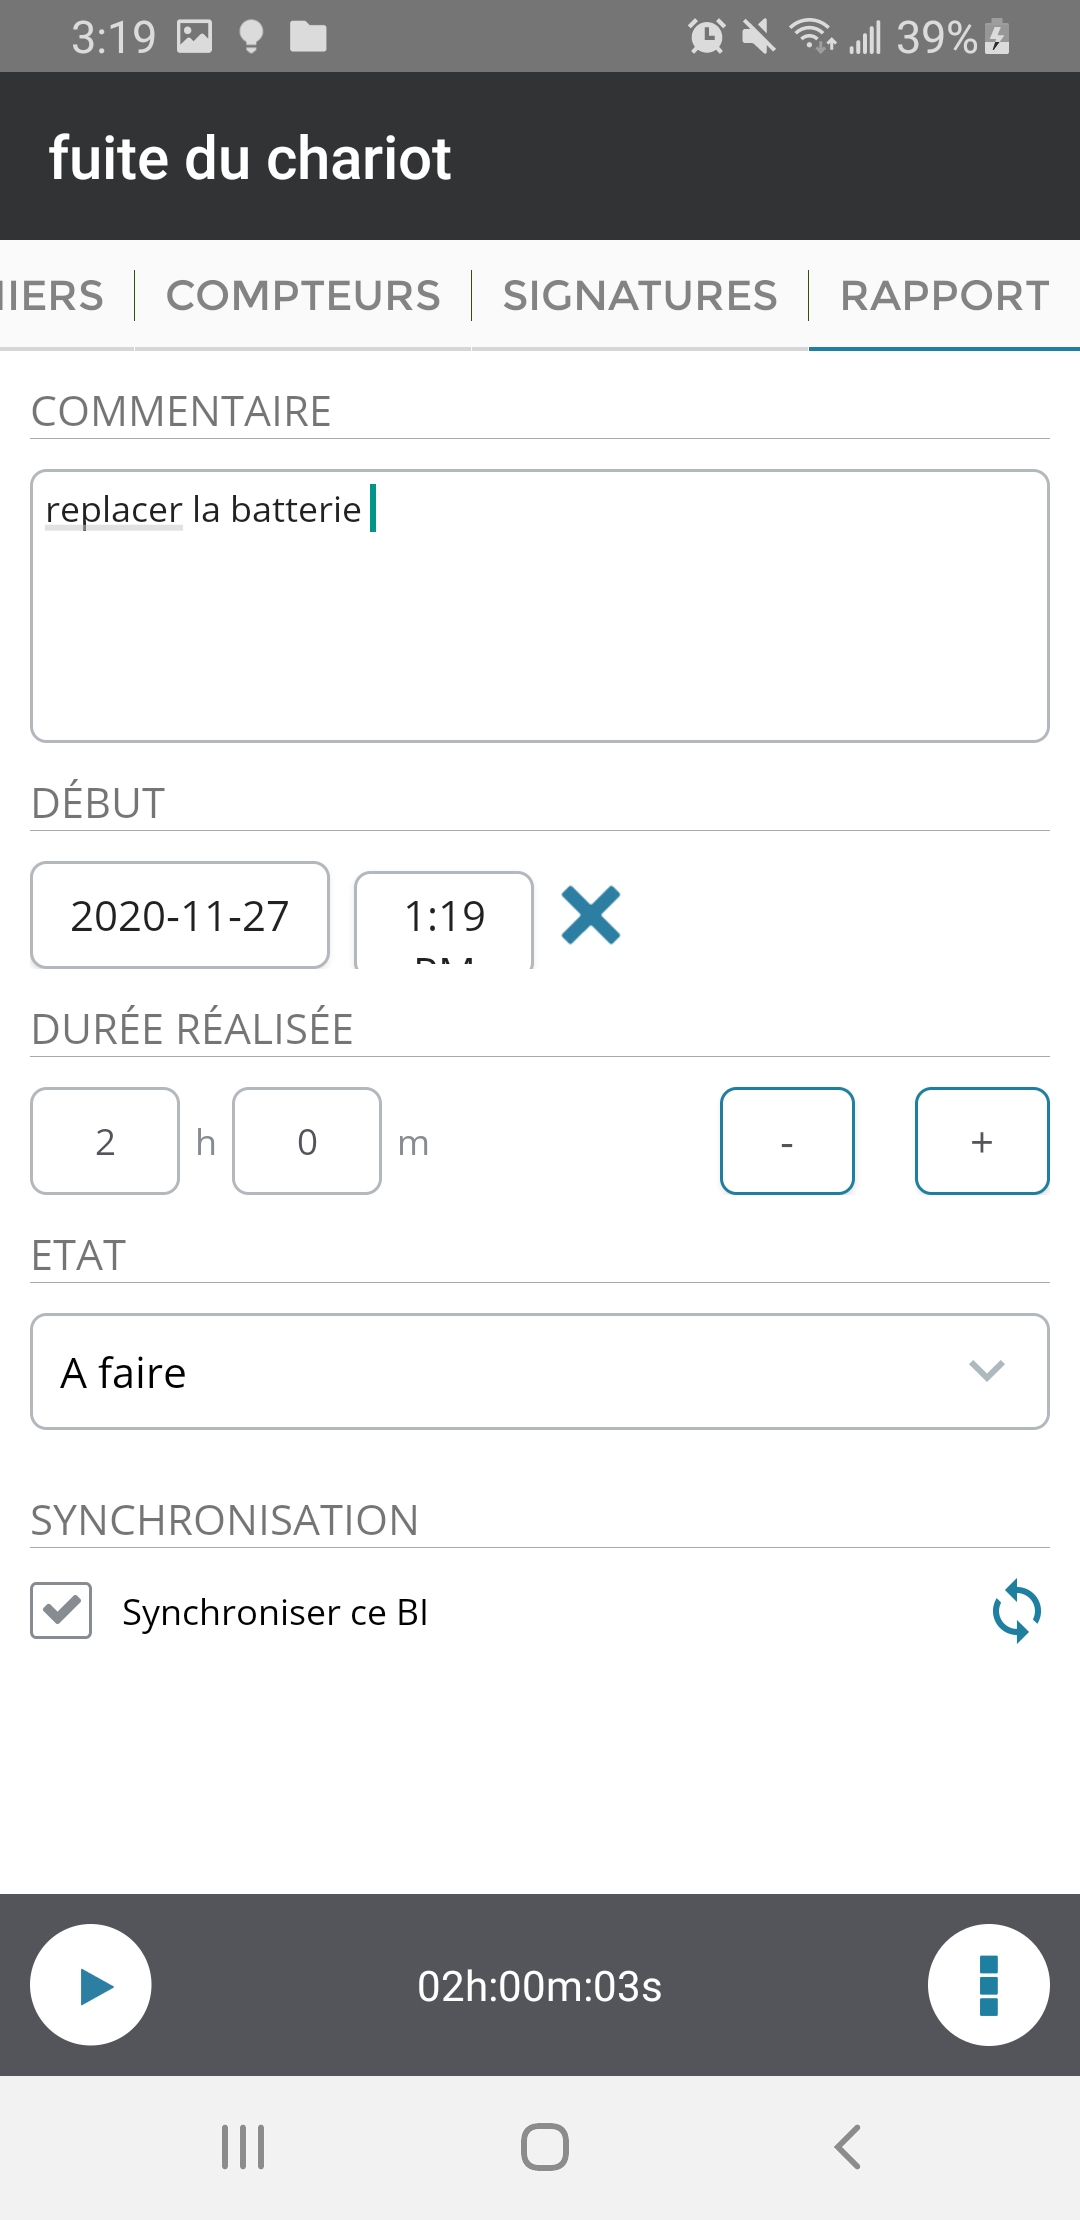Decrease duration with the minus button
The image size is (1080, 2220).
click(x=787, y=1141)
